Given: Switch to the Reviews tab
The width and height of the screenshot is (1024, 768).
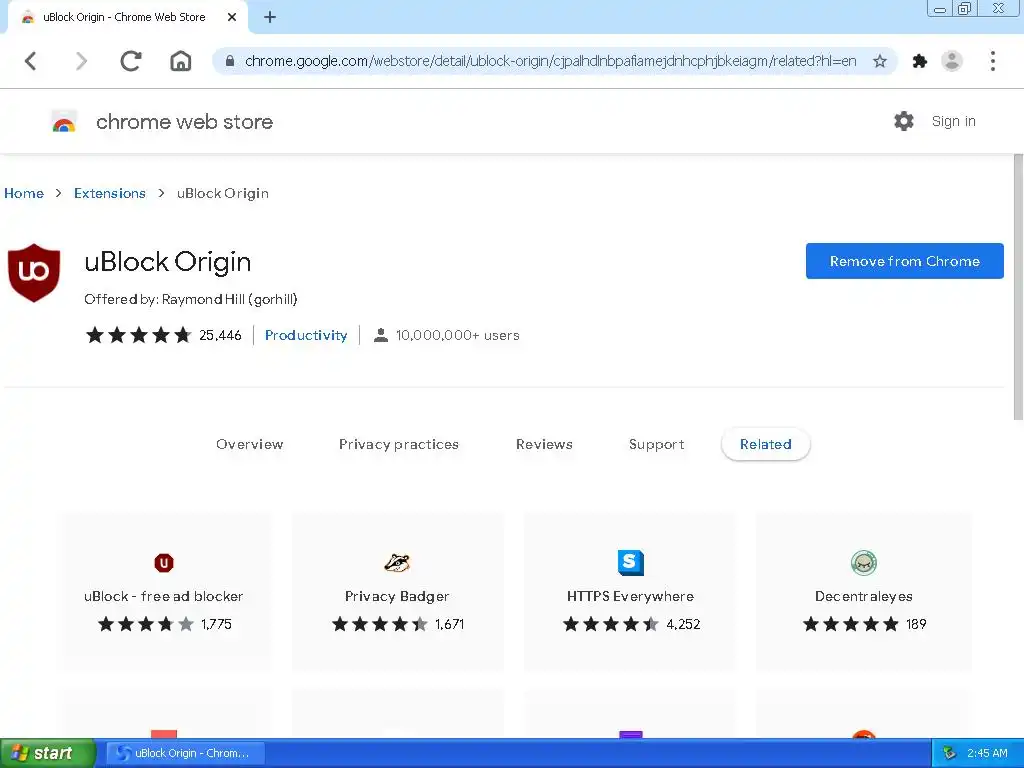Looking at the screenshot, I should [x=544, y=444].
